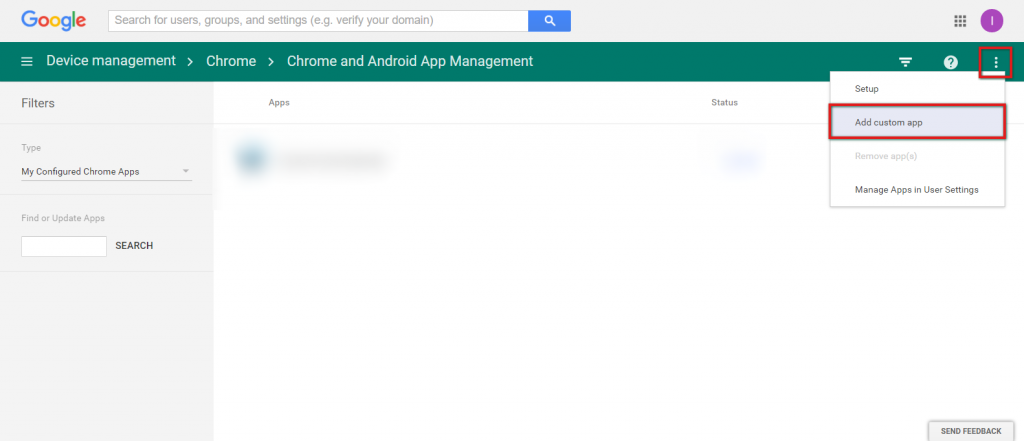
Task: Click the SEARCH button in Filters
Action: [134, 246]
